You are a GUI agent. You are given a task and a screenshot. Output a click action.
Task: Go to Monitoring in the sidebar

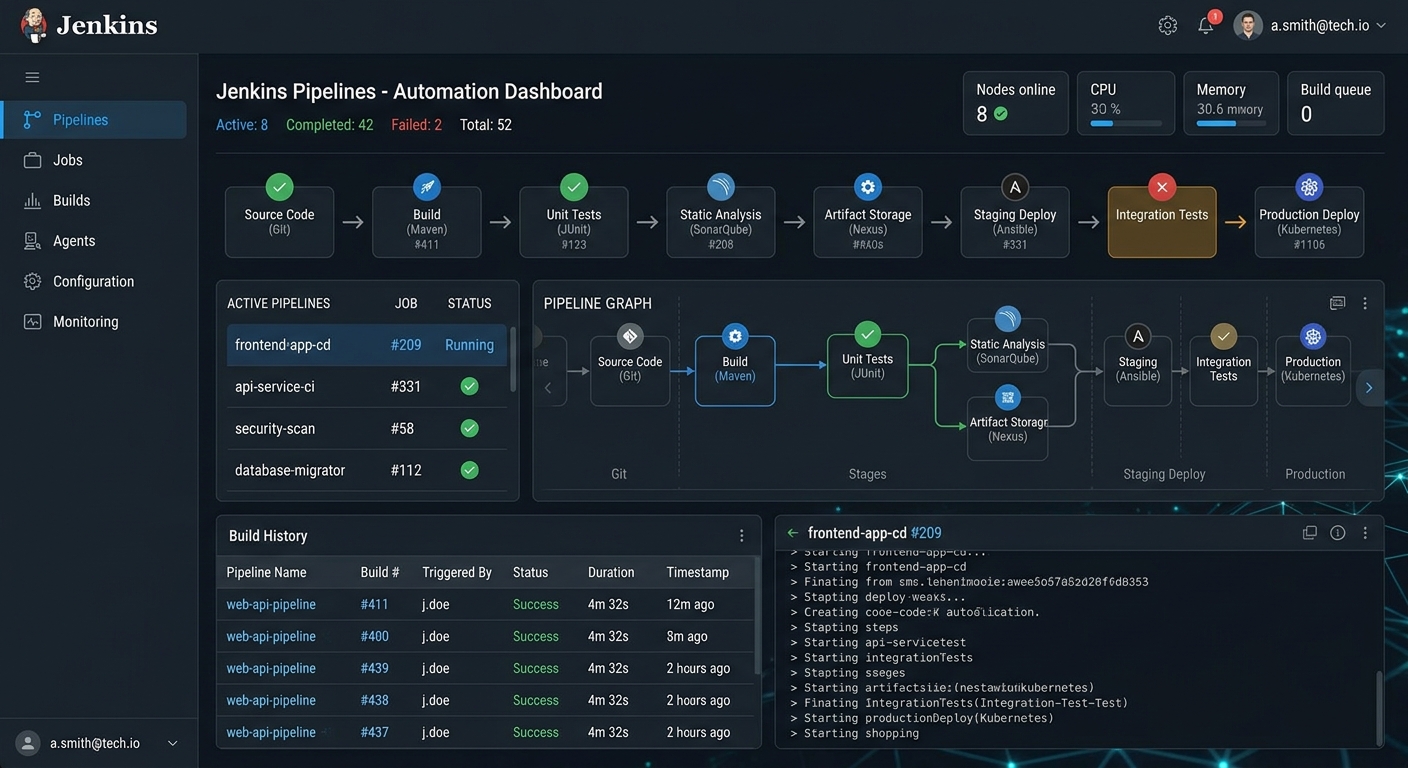pyautogui.click(x=85, y=322)
